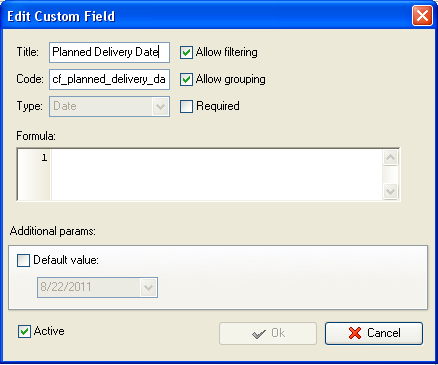Select the Date type combo box text
This screenshot has height=365, width=438.
click(x=65, y=106)
